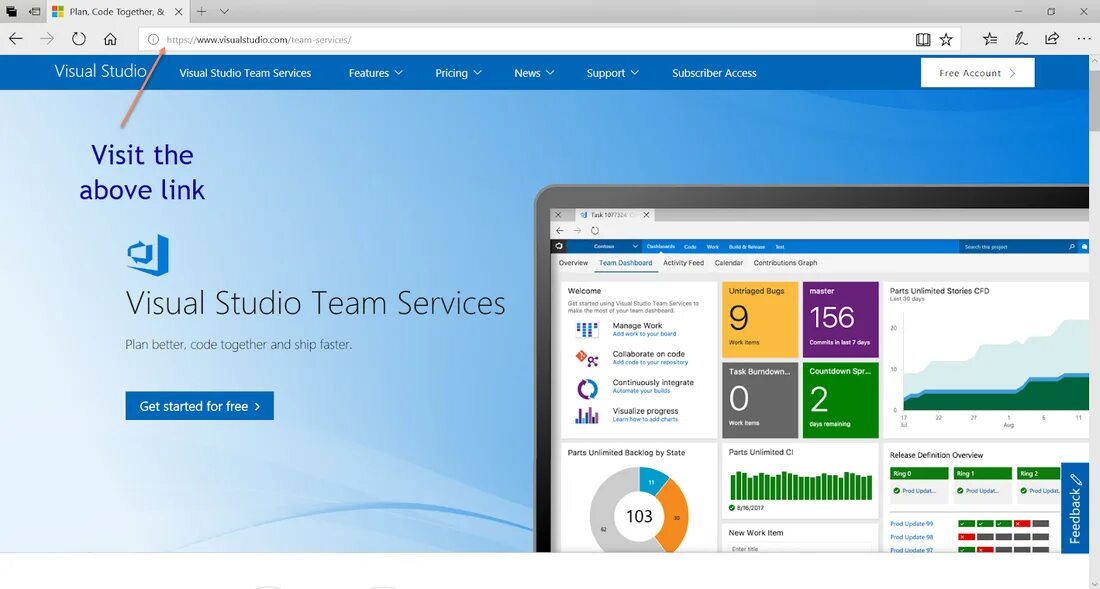Screen dimensions: 1100x589
Task: Expand the Pricing dropdown menu
Action: 458,73
